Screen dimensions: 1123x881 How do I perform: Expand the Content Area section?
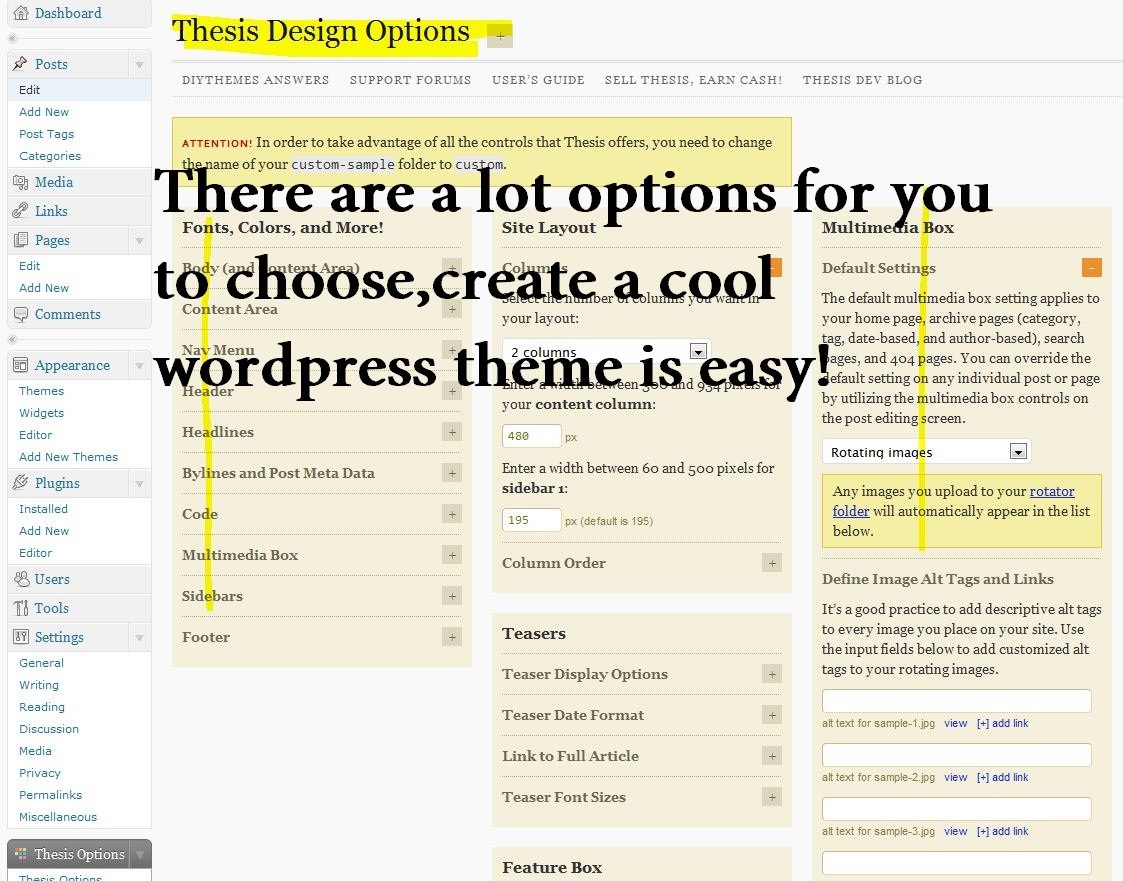pyautogui.click(x=452, y=309)
